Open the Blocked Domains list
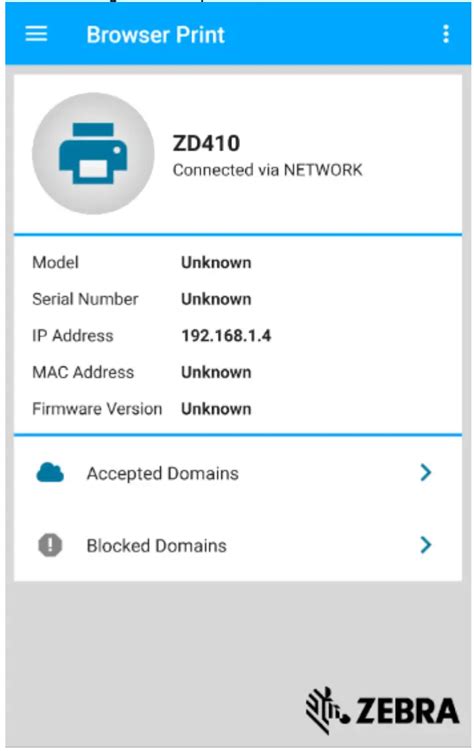The image size is (474, 751). coord(238,545)
